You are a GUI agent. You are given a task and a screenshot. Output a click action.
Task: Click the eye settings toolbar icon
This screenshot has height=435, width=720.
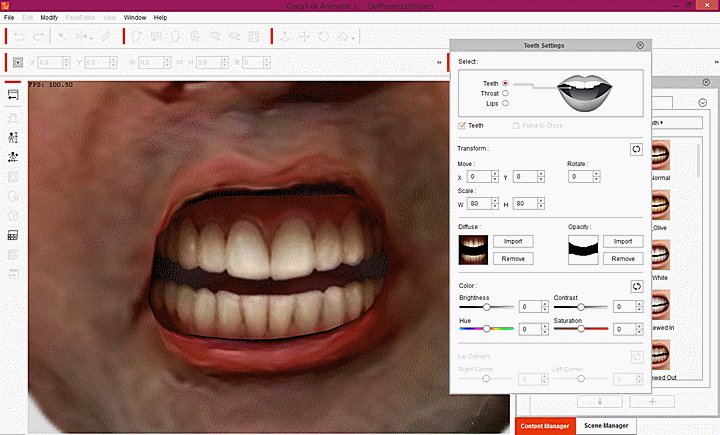click(x=214, y=36)
